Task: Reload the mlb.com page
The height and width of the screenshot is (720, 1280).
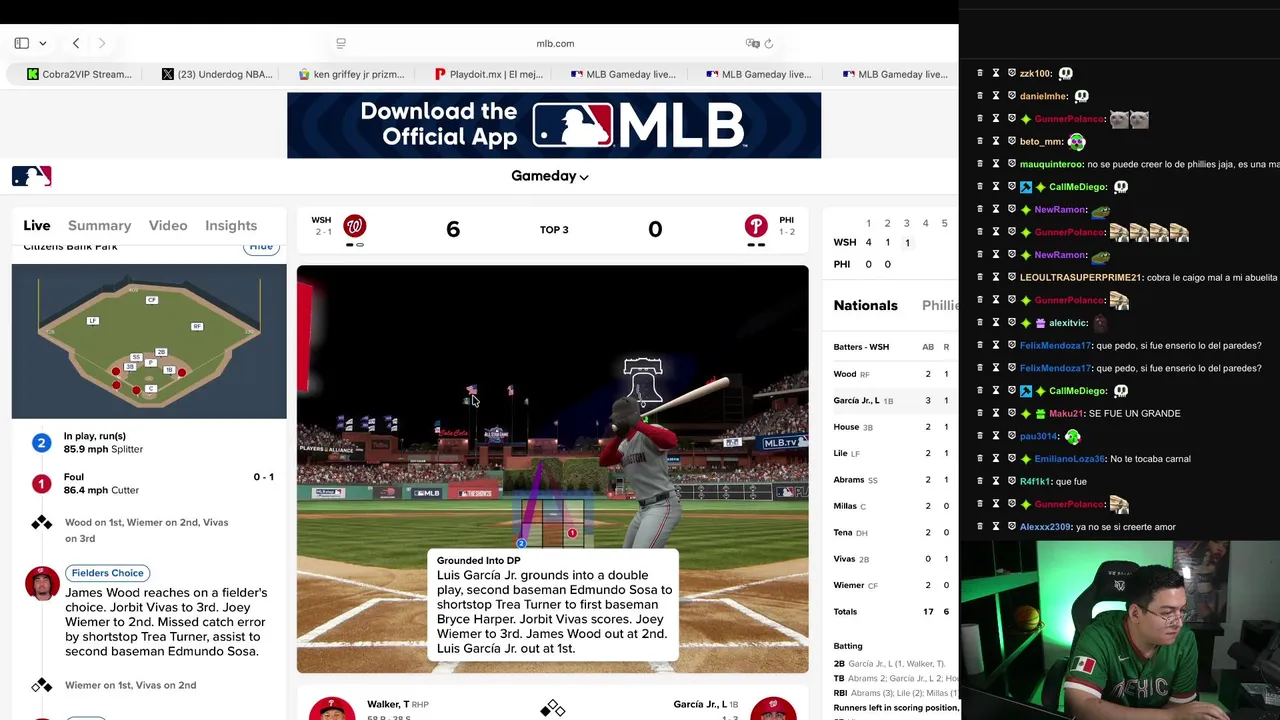Action: (769, 43)
